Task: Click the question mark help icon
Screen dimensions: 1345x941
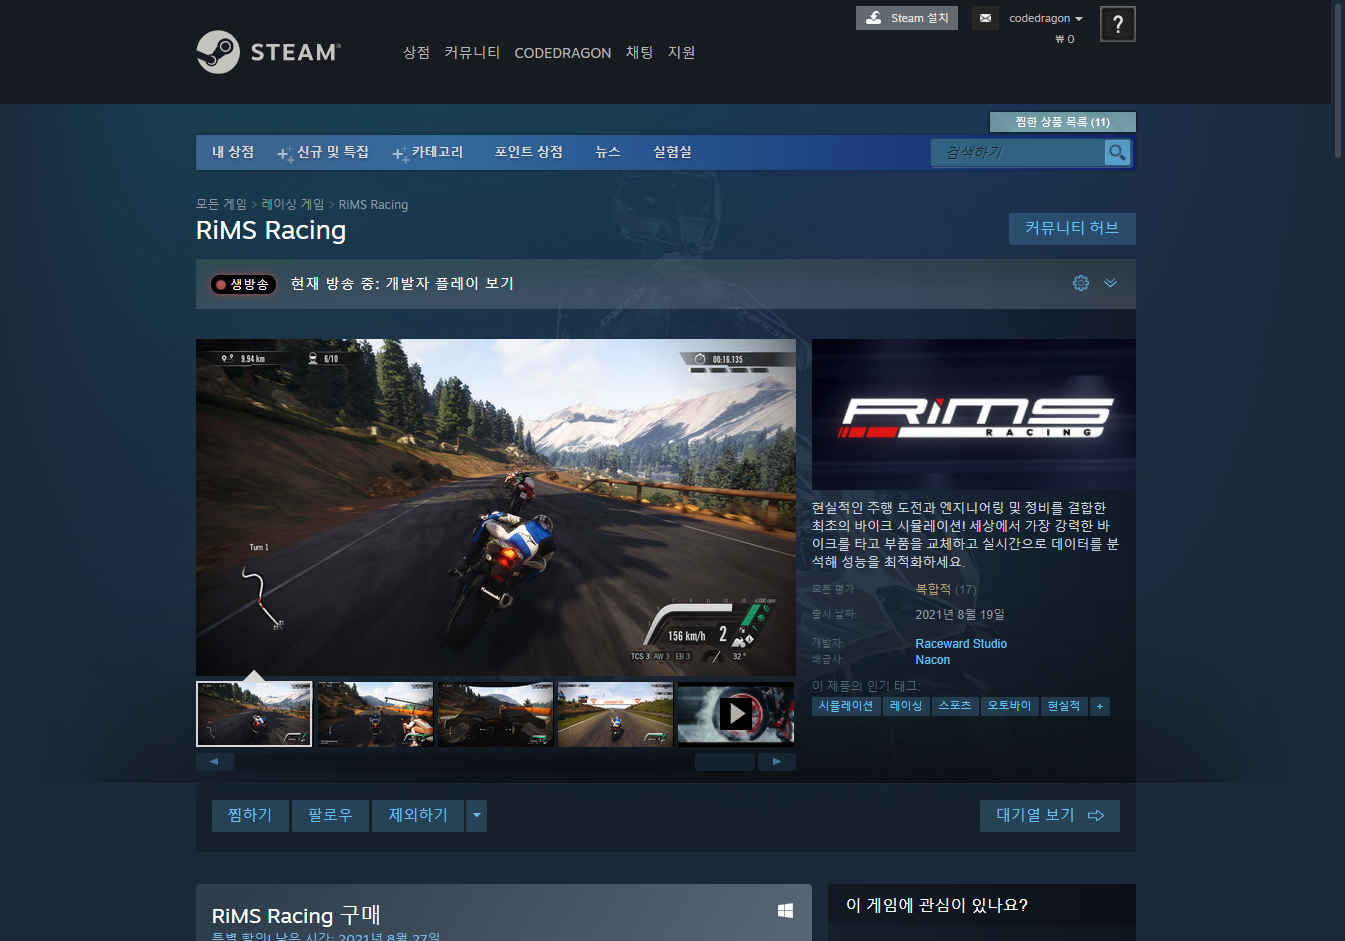Action: coord(1117,24)
